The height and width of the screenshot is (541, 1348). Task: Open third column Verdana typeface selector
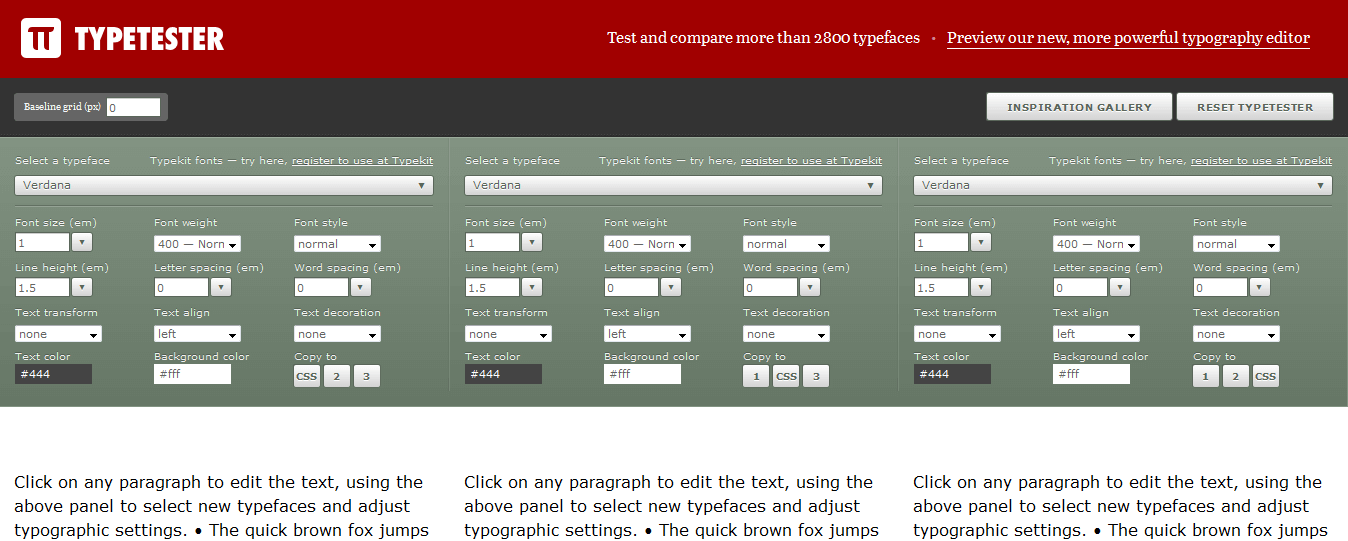coord(1123,185)
